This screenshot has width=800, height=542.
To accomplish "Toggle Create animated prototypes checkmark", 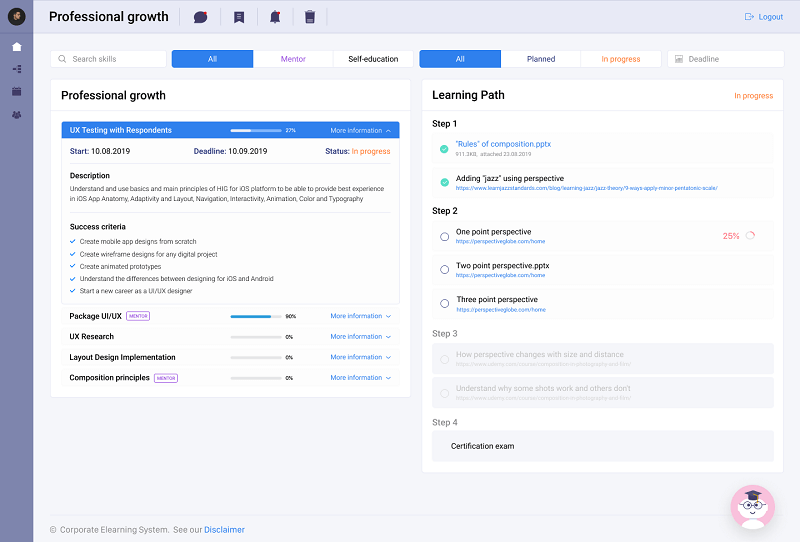I will pyautogui.click(x=72, y=266).
